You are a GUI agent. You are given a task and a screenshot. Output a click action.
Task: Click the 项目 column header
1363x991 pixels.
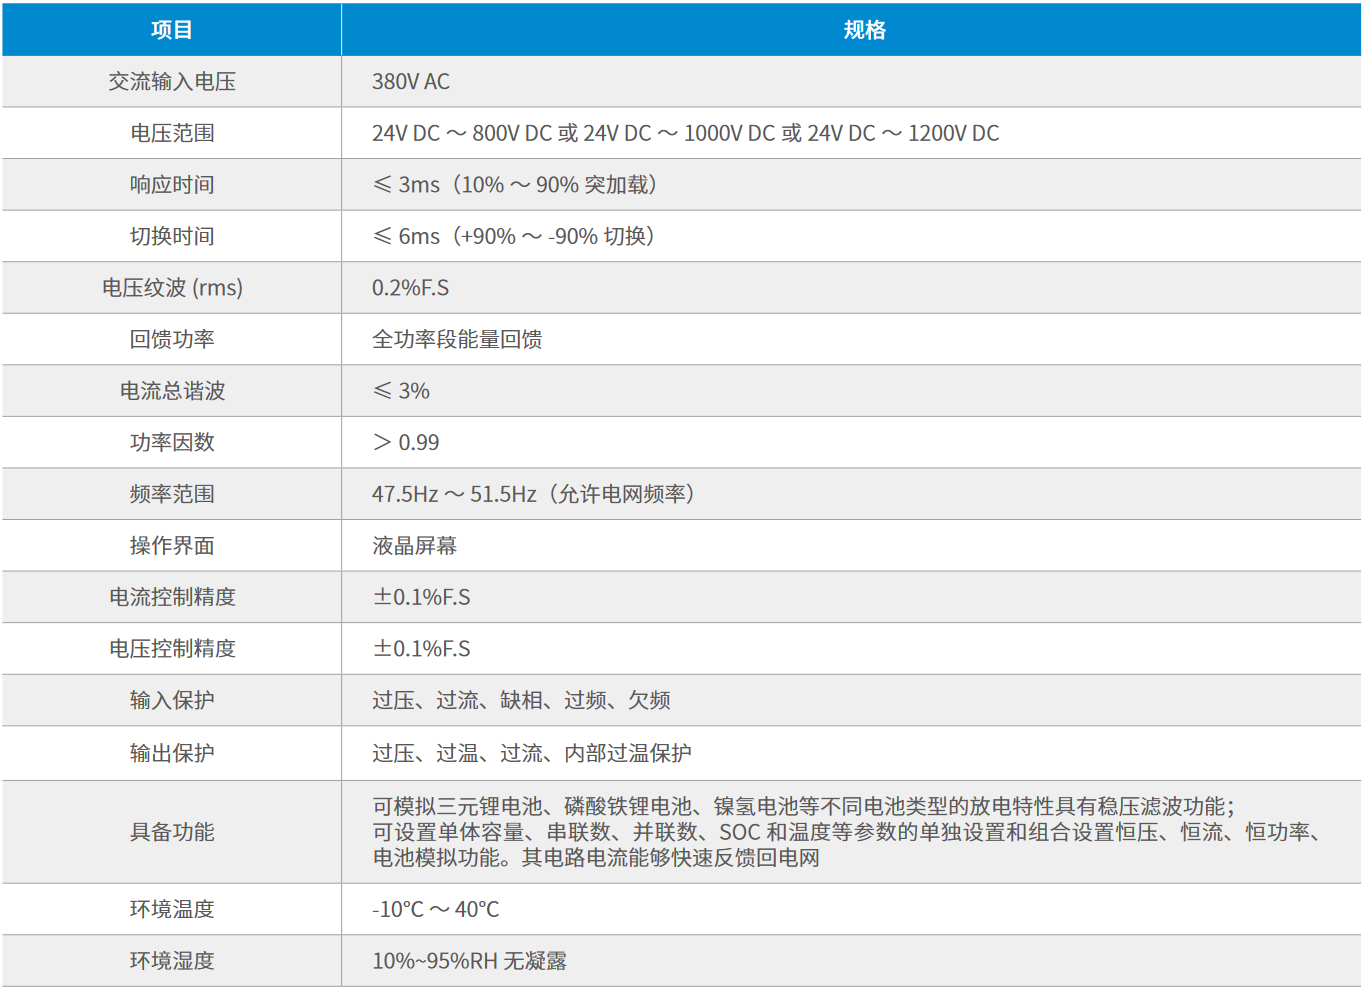pyautogui.click(x=171, y=30)
